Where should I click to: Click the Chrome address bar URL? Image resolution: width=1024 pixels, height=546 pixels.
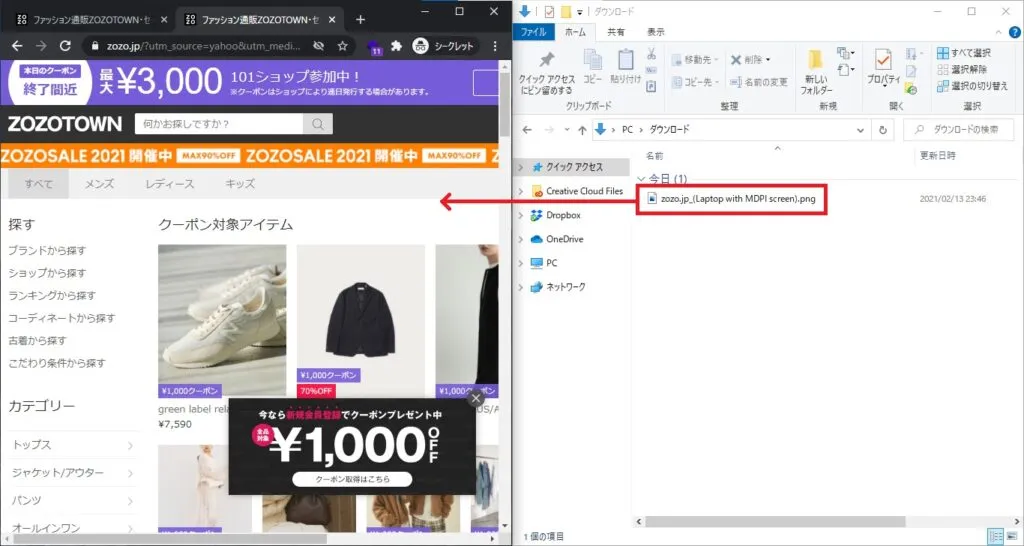204,46
